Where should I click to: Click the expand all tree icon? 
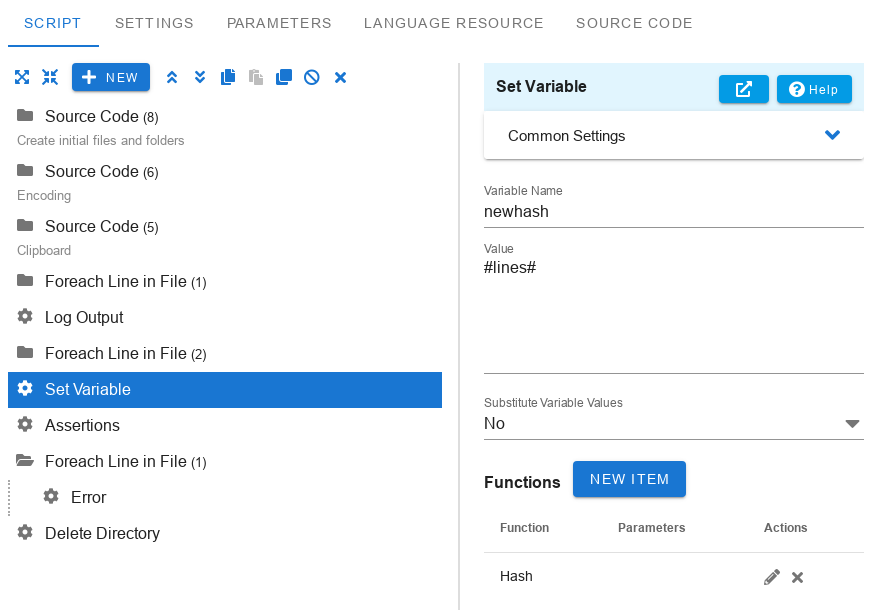point(22,77)
